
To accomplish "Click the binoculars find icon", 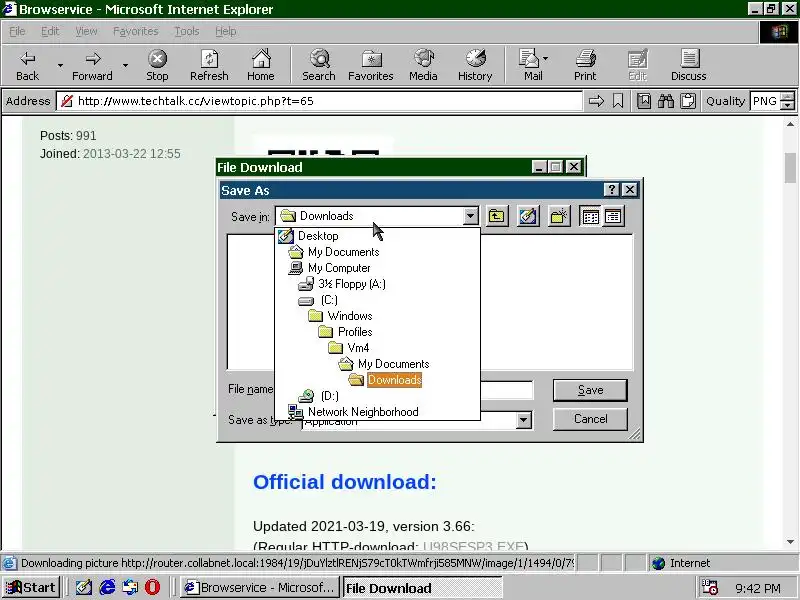I will (x=666, y=101).
